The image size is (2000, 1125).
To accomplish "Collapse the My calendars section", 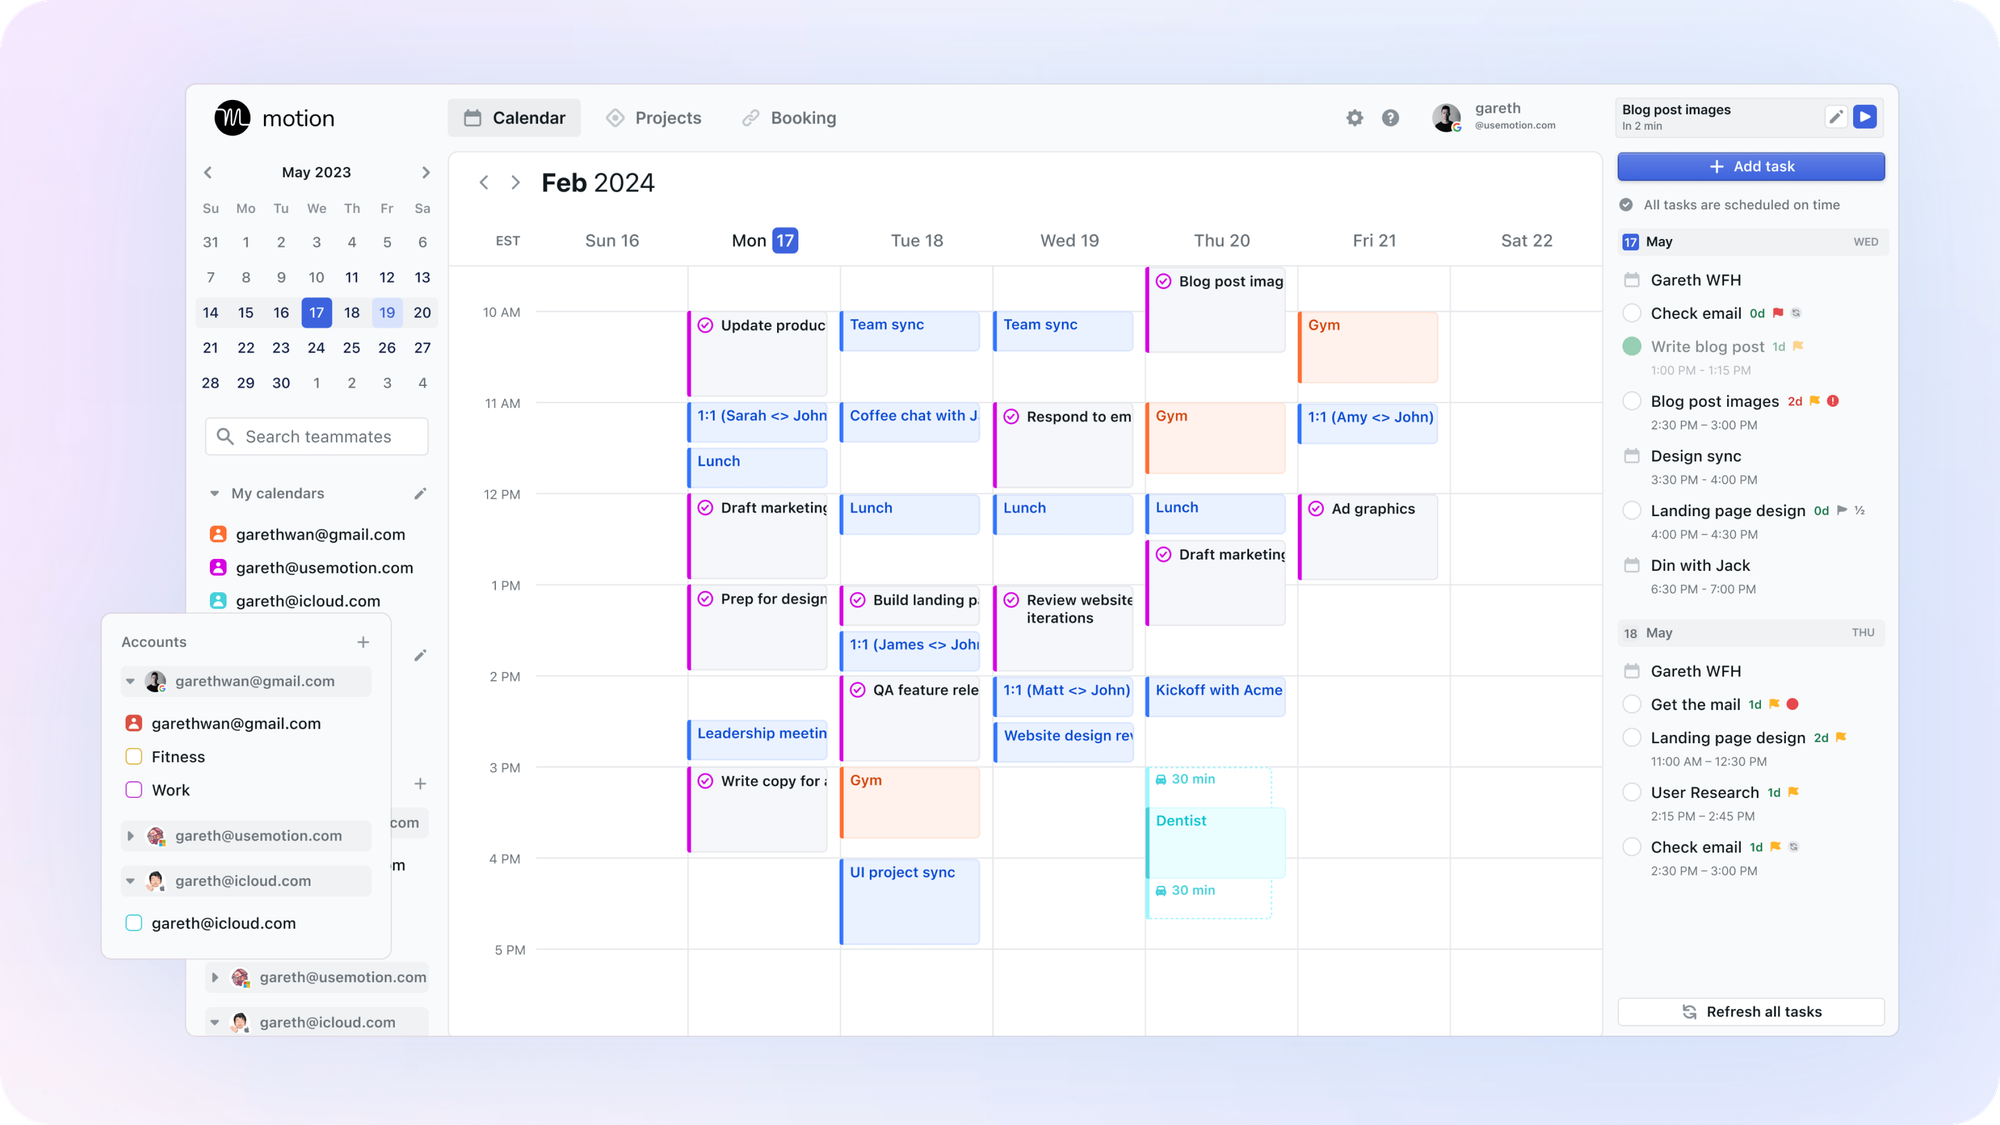I will (214, 493).
